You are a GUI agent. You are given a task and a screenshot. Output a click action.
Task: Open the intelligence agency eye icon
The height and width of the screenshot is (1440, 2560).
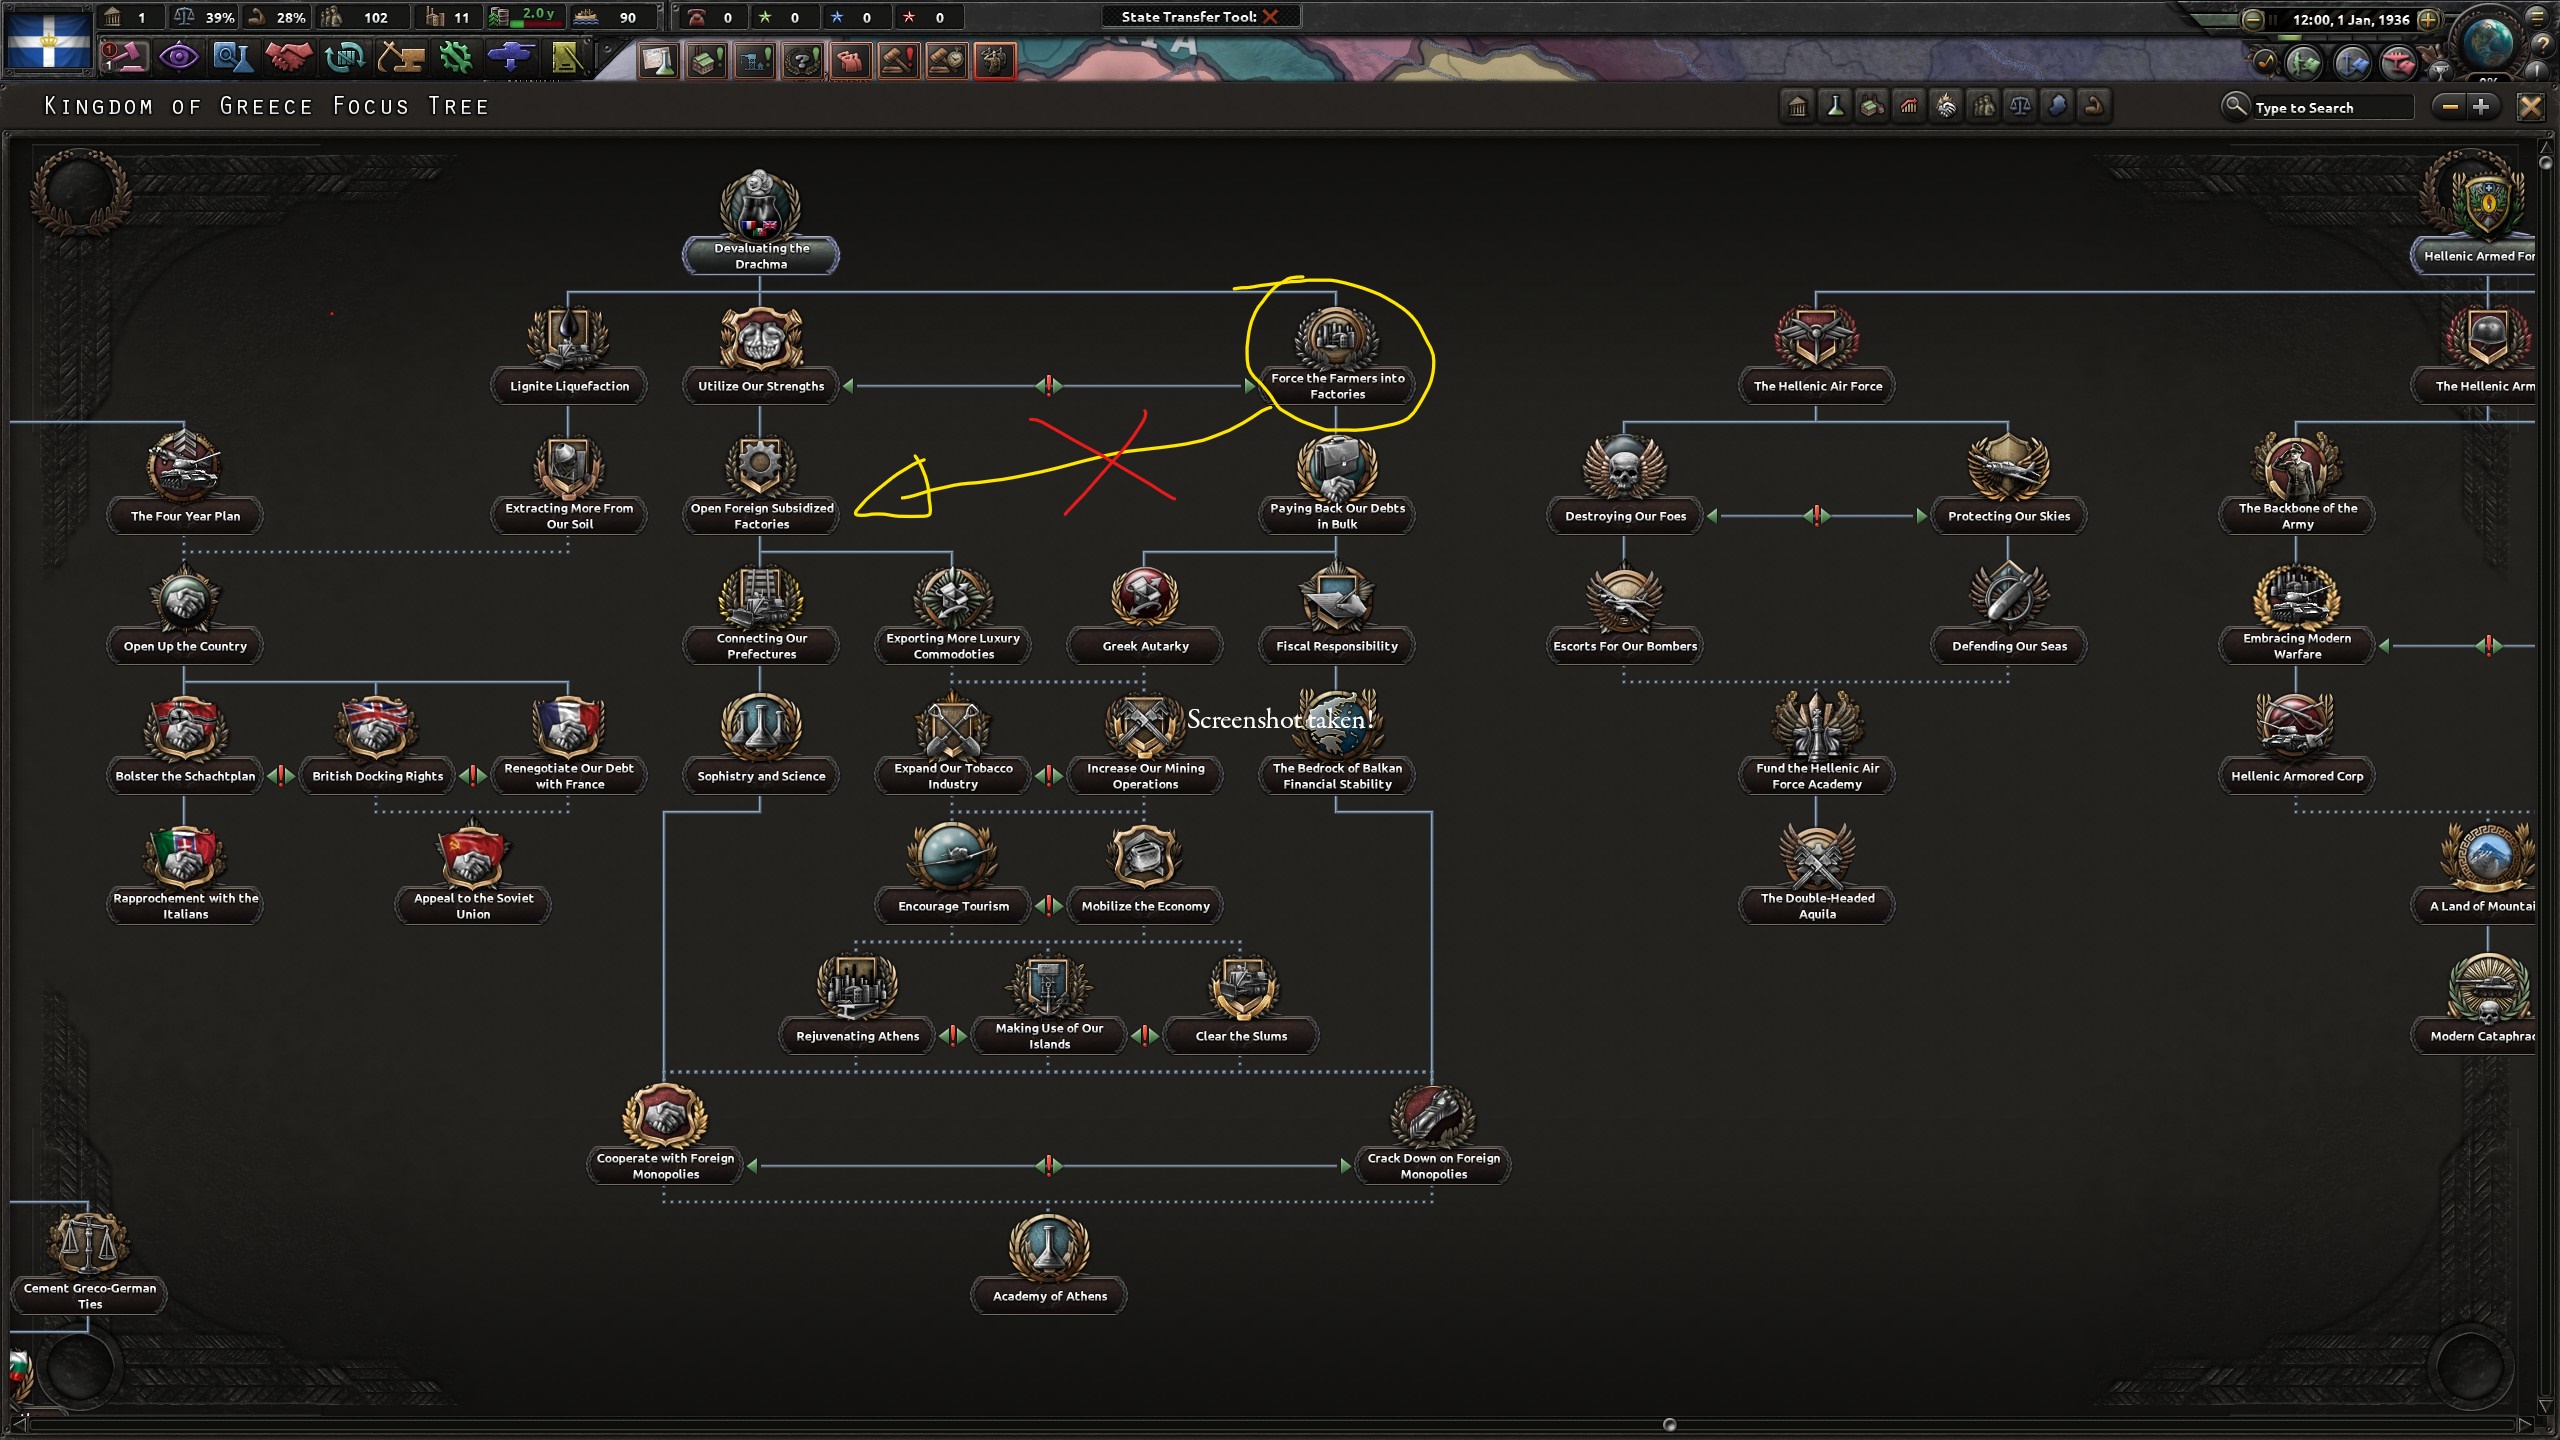pyautogui.click(x=178, y=58)
